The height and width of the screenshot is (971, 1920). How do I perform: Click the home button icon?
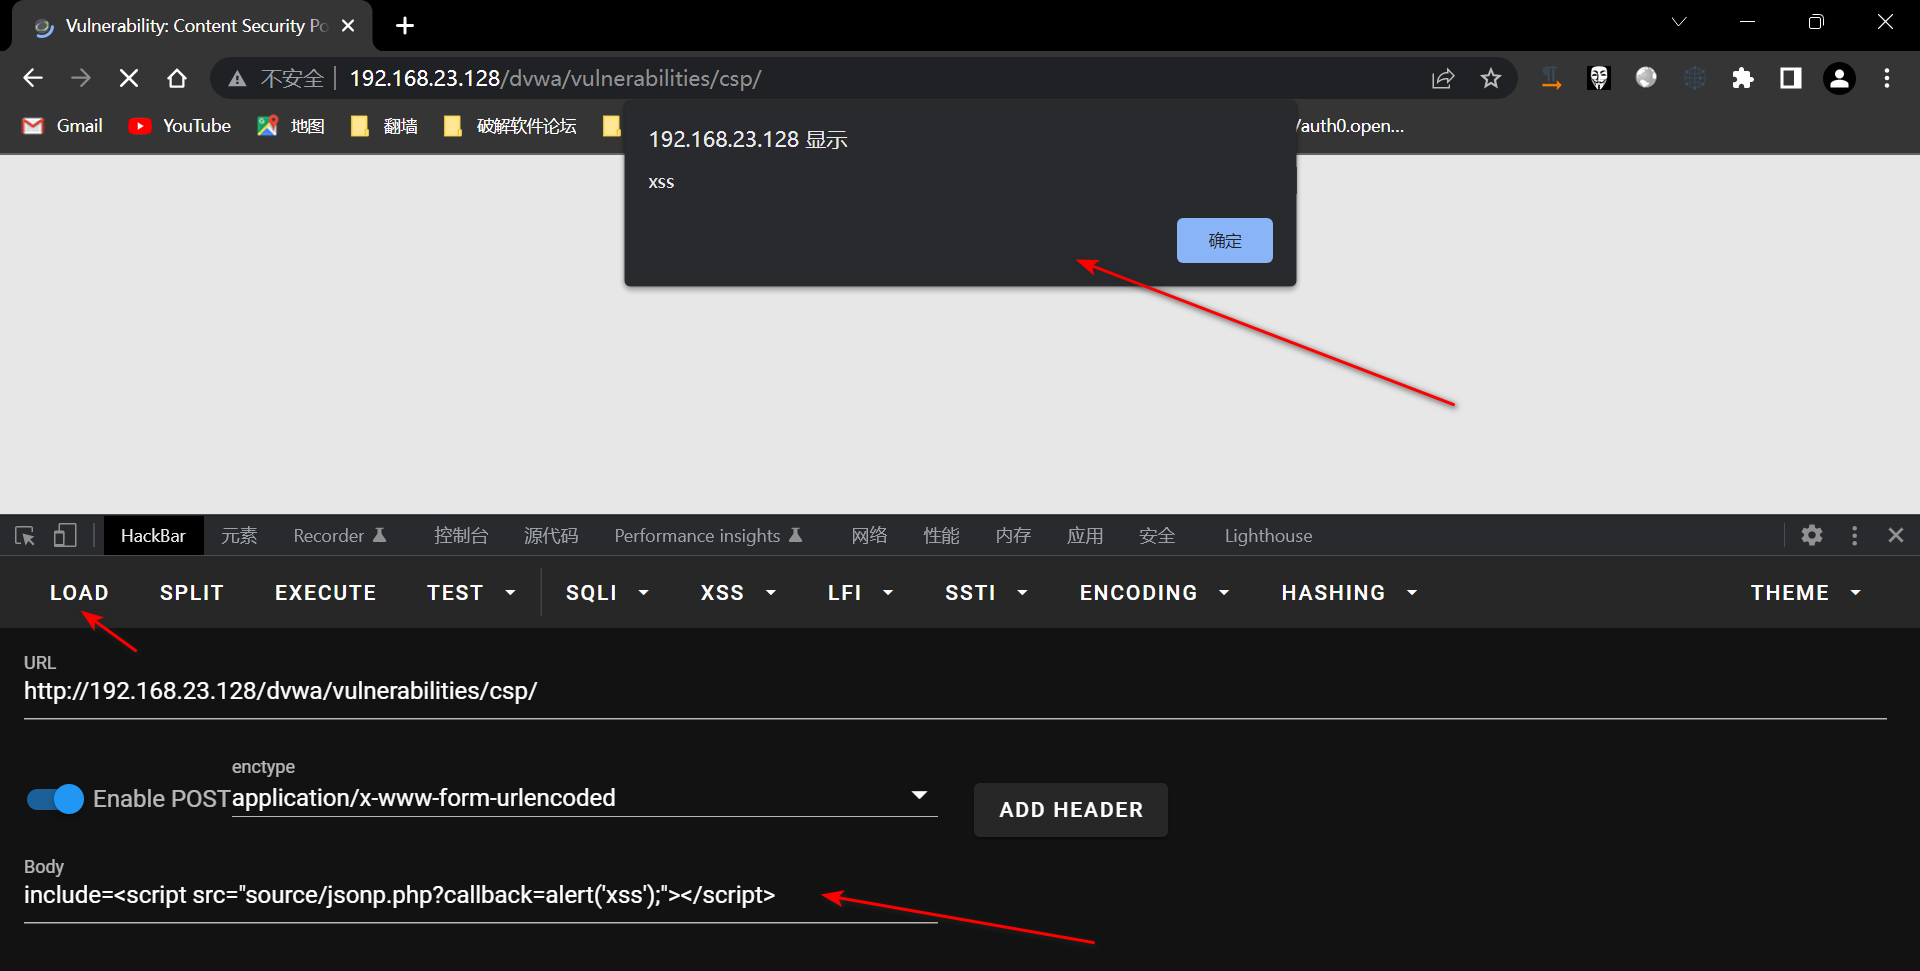coord(177,78)
